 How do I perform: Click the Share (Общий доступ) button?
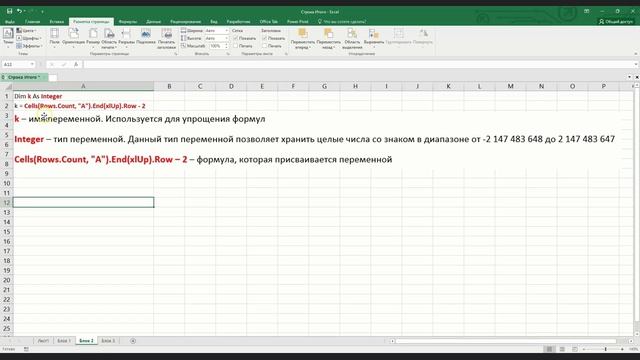[x=616, y=22]
